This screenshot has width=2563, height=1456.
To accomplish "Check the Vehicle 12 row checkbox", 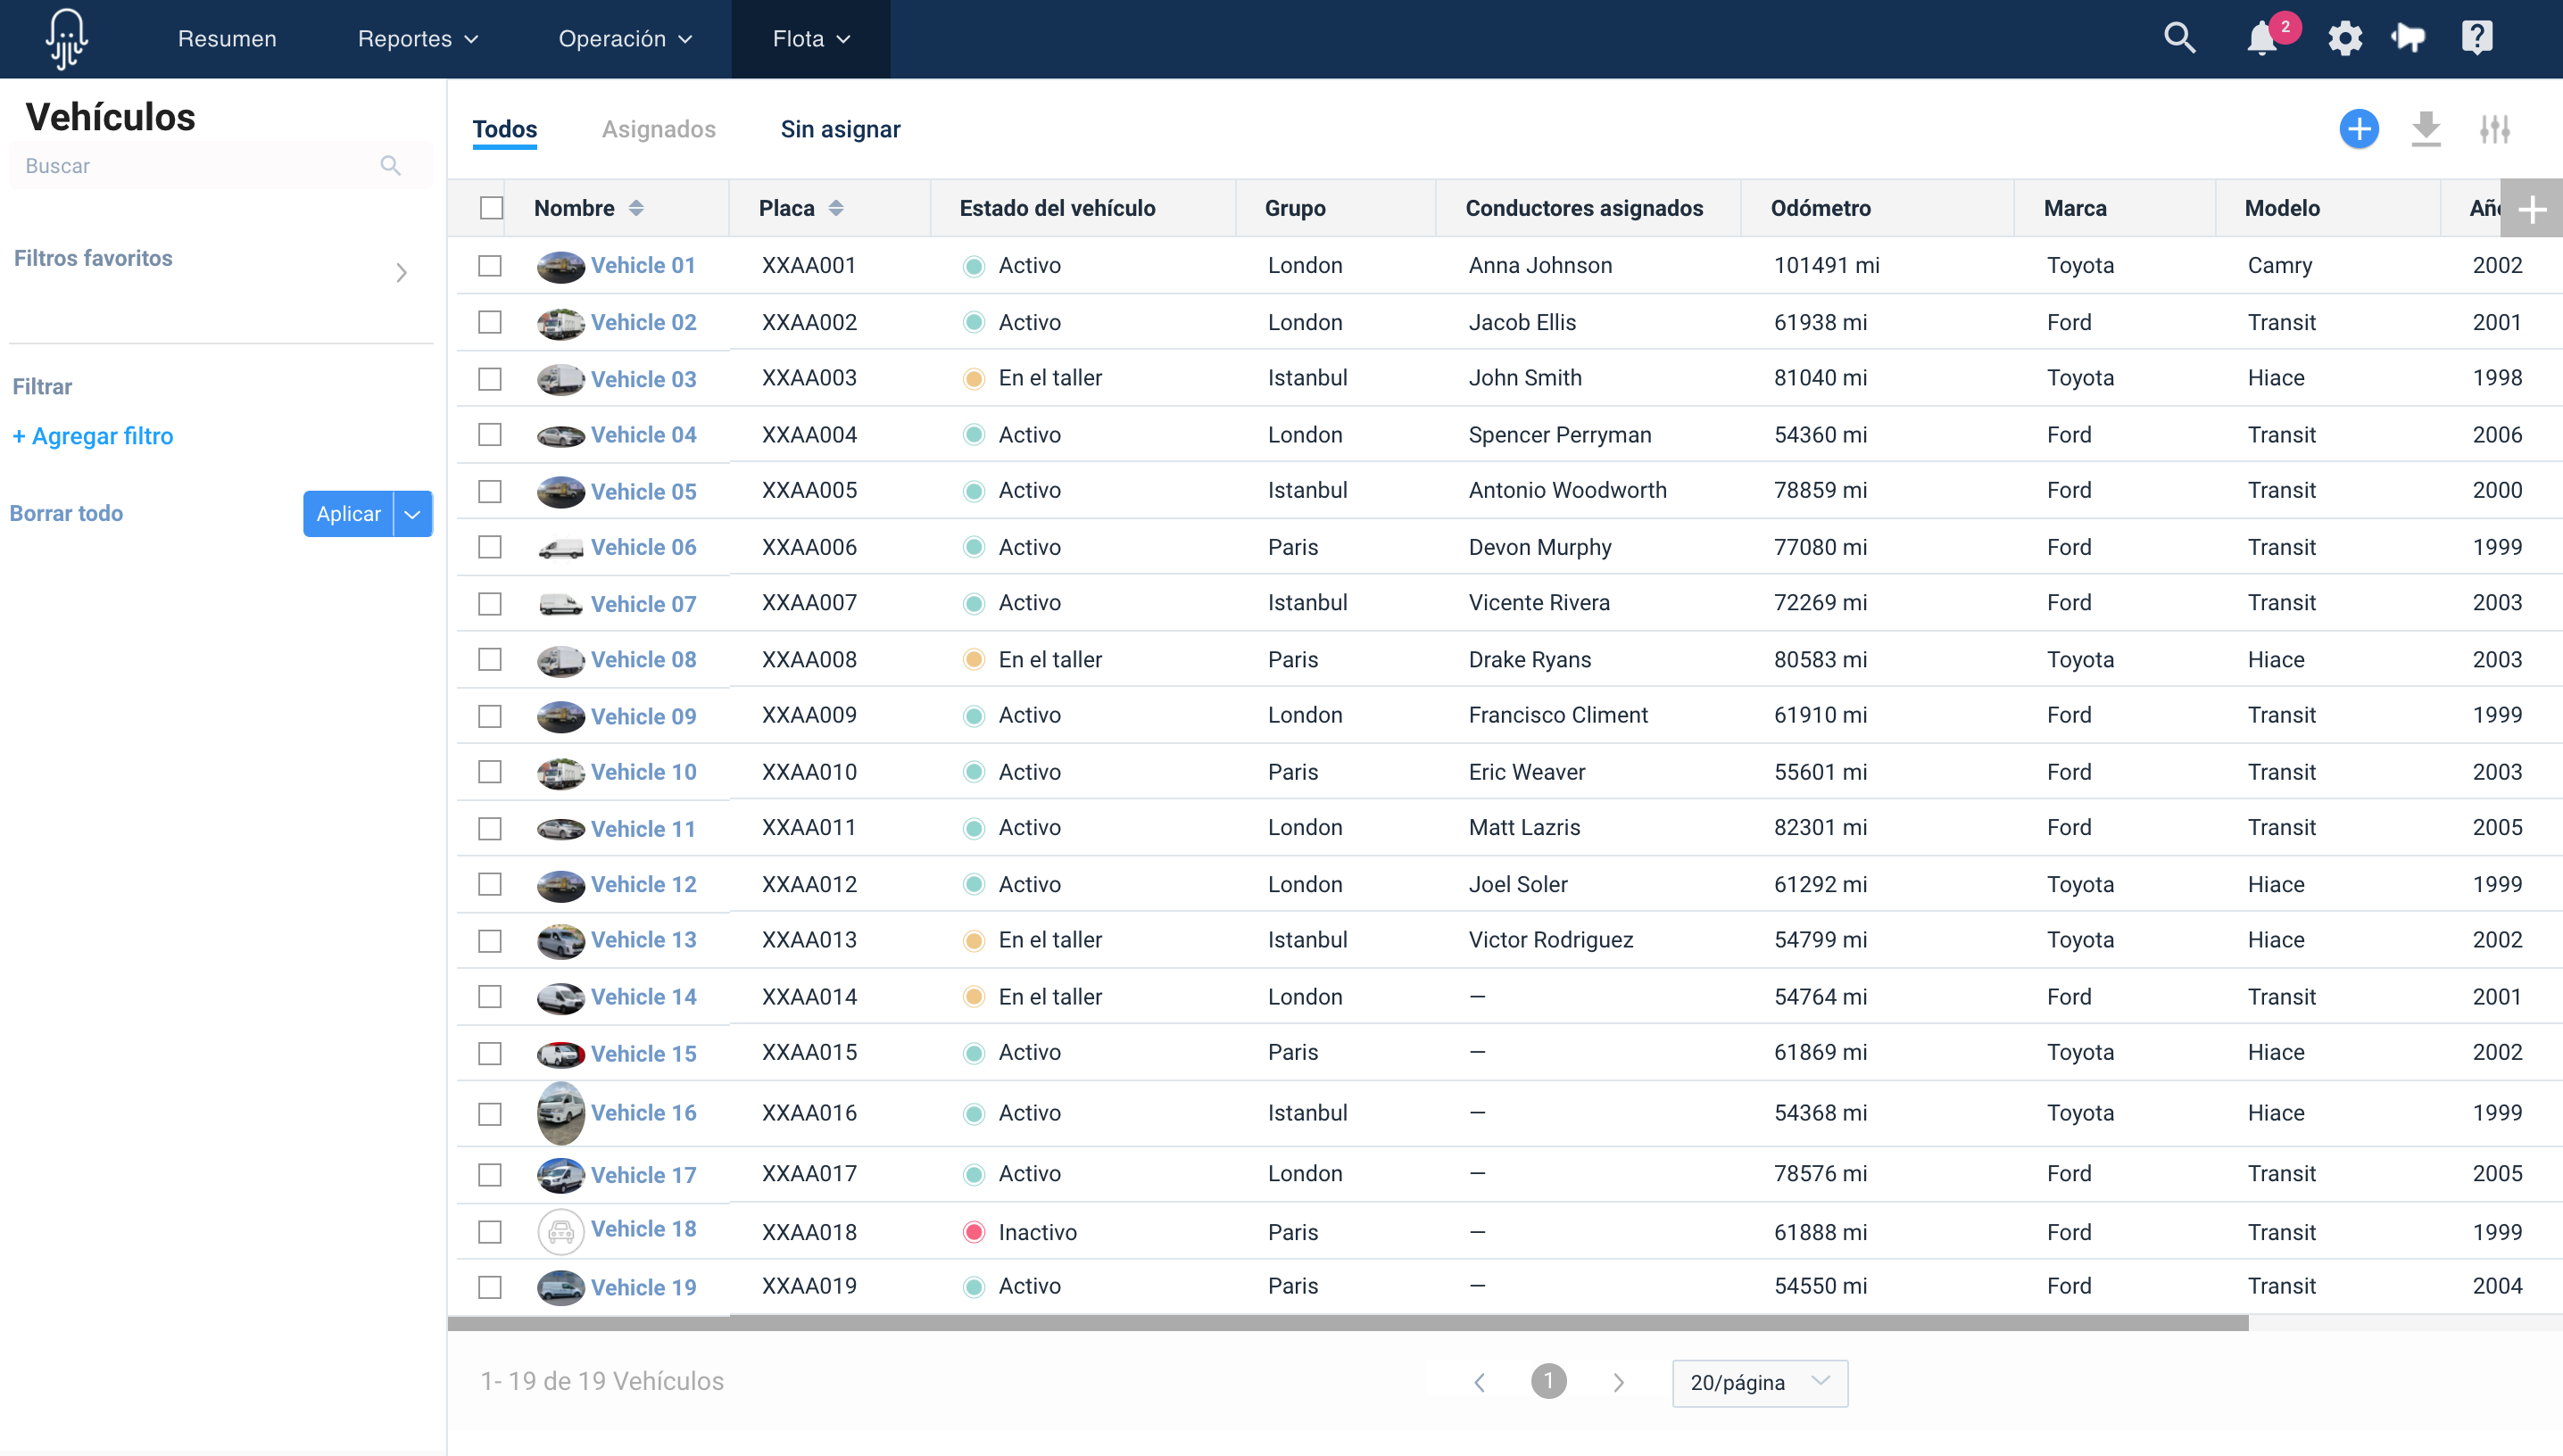I will click(x=490, y=884).
